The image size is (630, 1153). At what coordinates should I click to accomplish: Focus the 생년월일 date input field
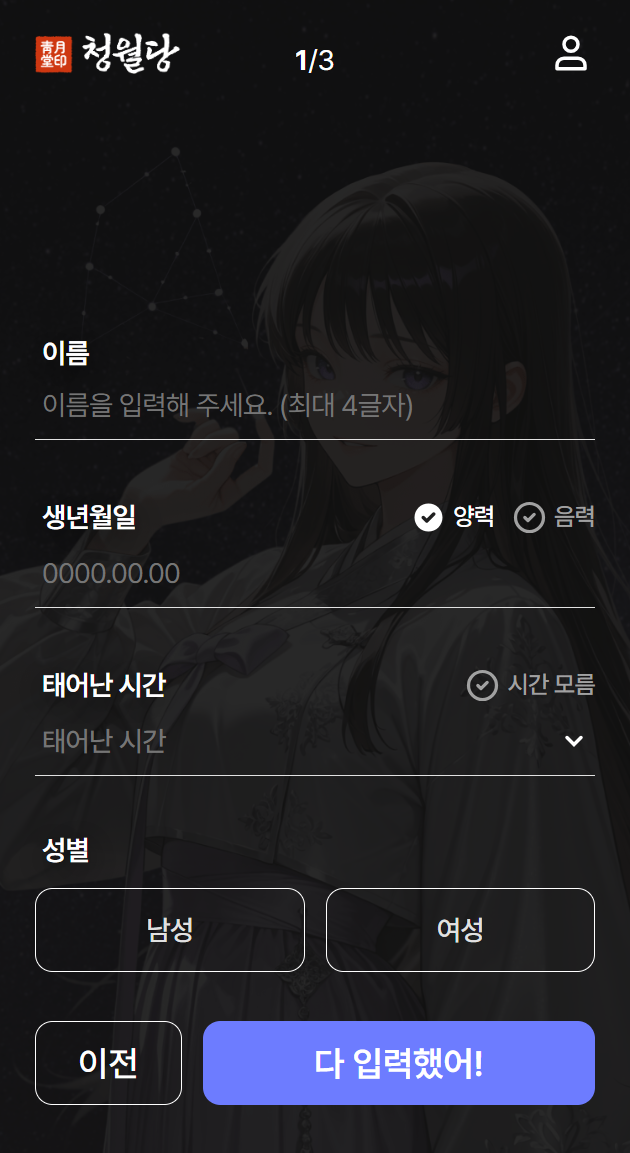pos(315,574)
